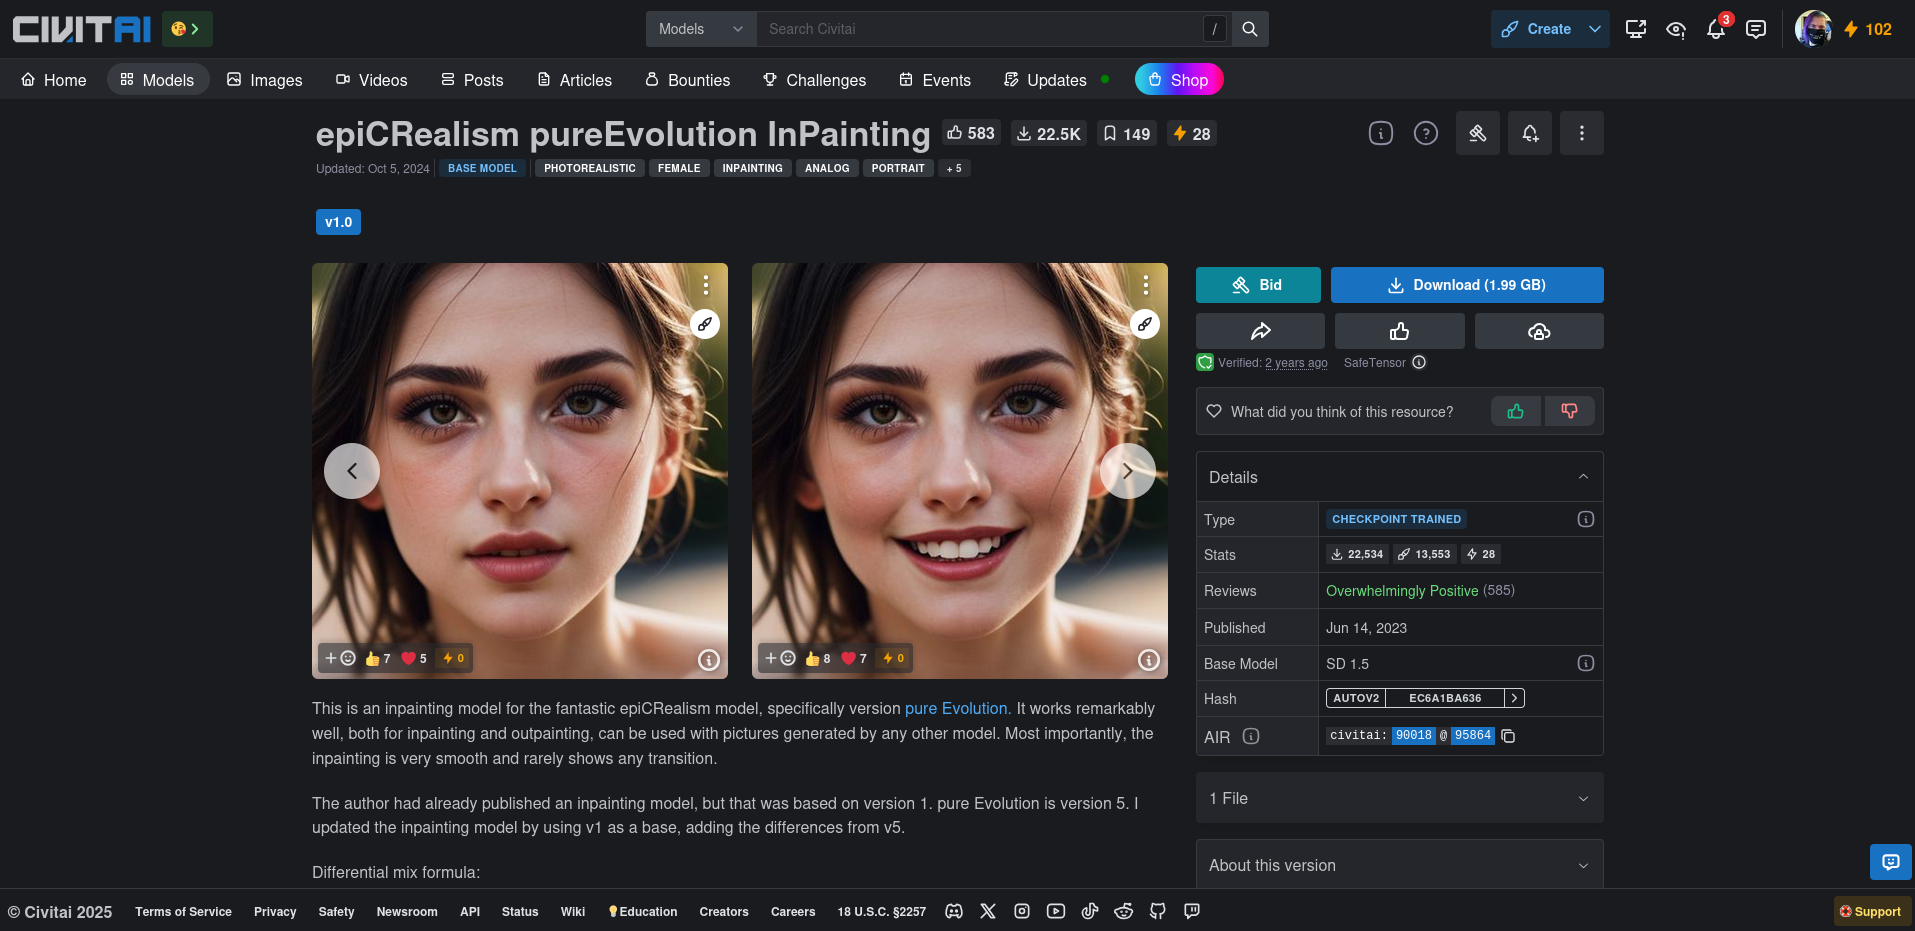
Task: Open the GitHub footer icon
Action: pyautogui.click(x=1158, y=911)
